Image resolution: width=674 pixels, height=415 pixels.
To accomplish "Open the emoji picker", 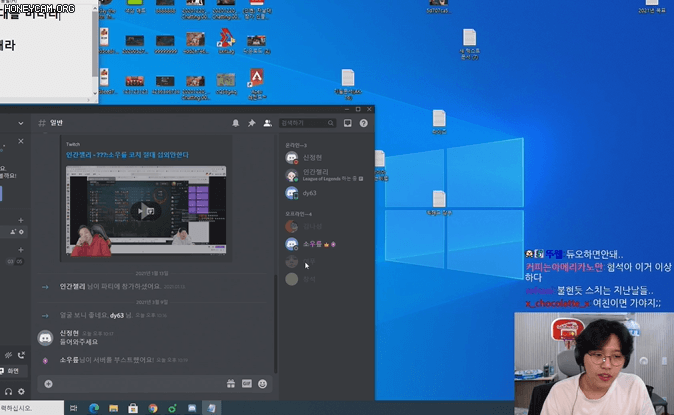I will [x=262, y=384].
